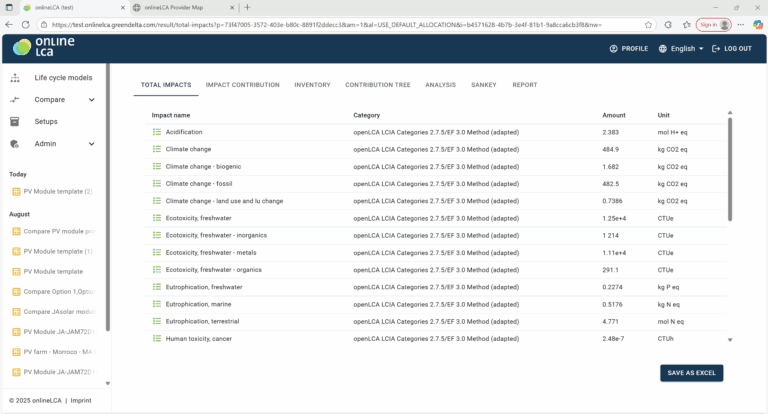The image size is (768, 414).
Task: Click the Life cycle models sidebar icon
Action: click(x=14, y=77)
